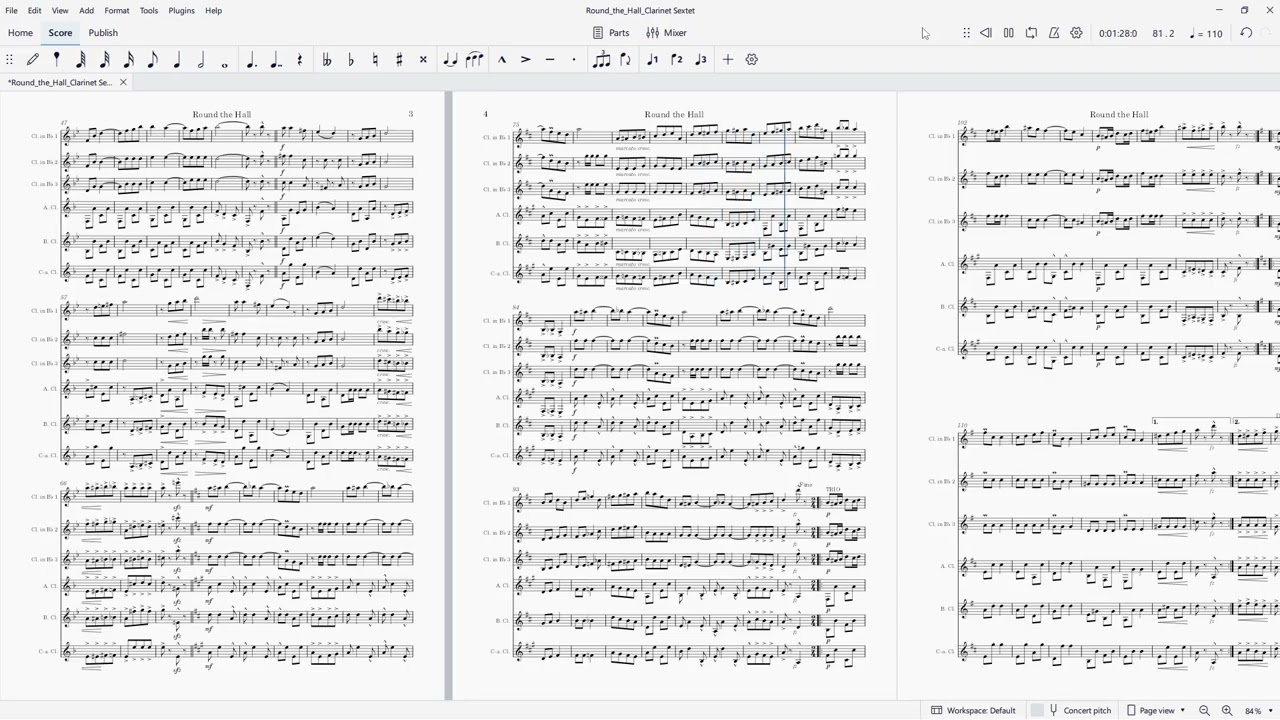This screenshot has height=720, width=1280.
Task: Pick the pin note-input mode icon
Action: pyautogui.click(x=57, y=60)
